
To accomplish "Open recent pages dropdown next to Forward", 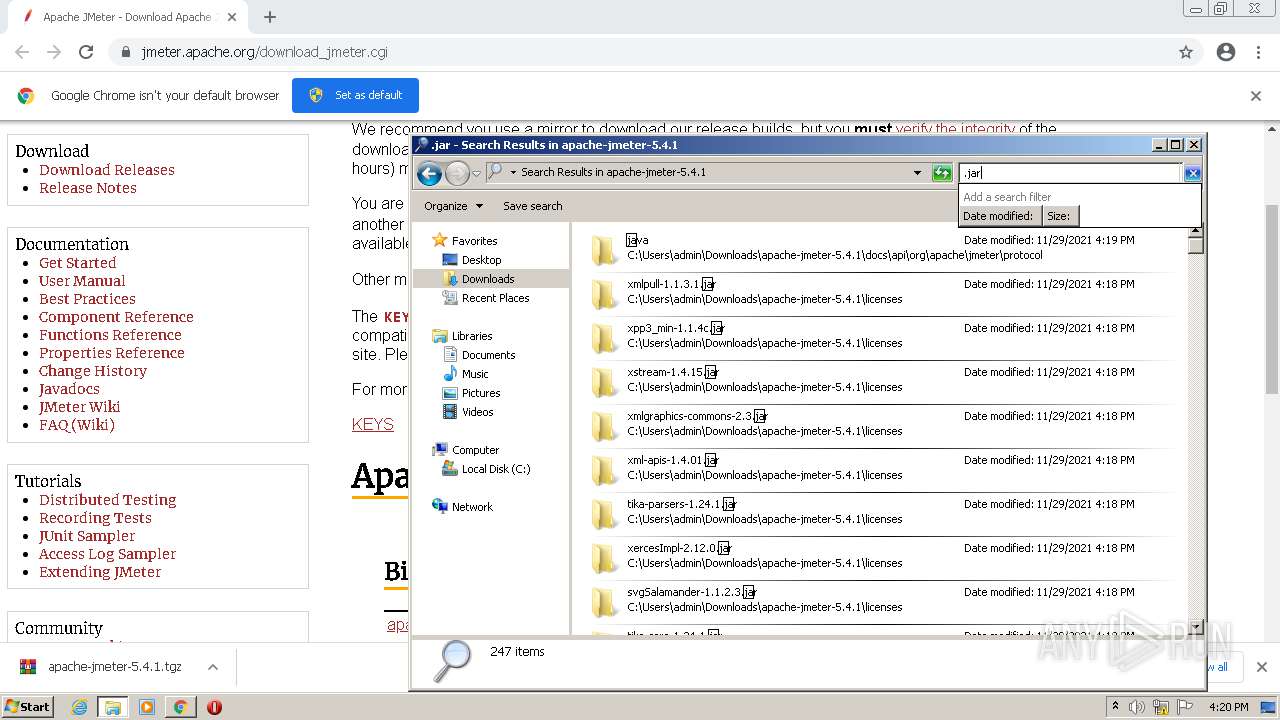I will (476, 173).
